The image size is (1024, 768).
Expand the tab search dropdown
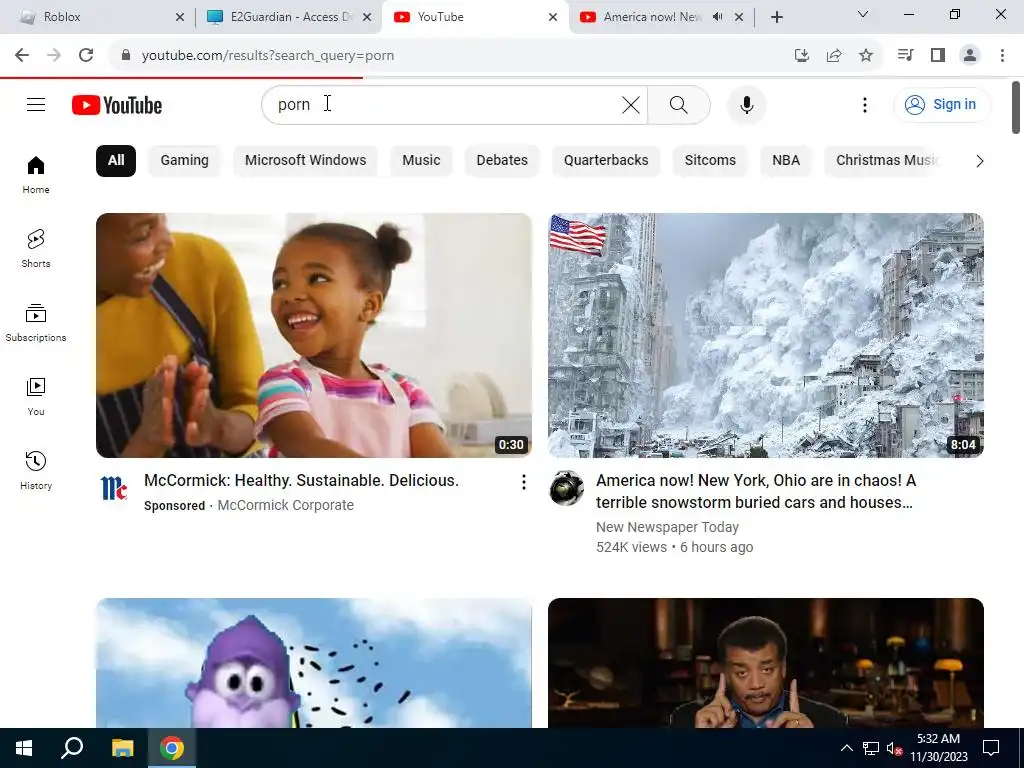863,14
